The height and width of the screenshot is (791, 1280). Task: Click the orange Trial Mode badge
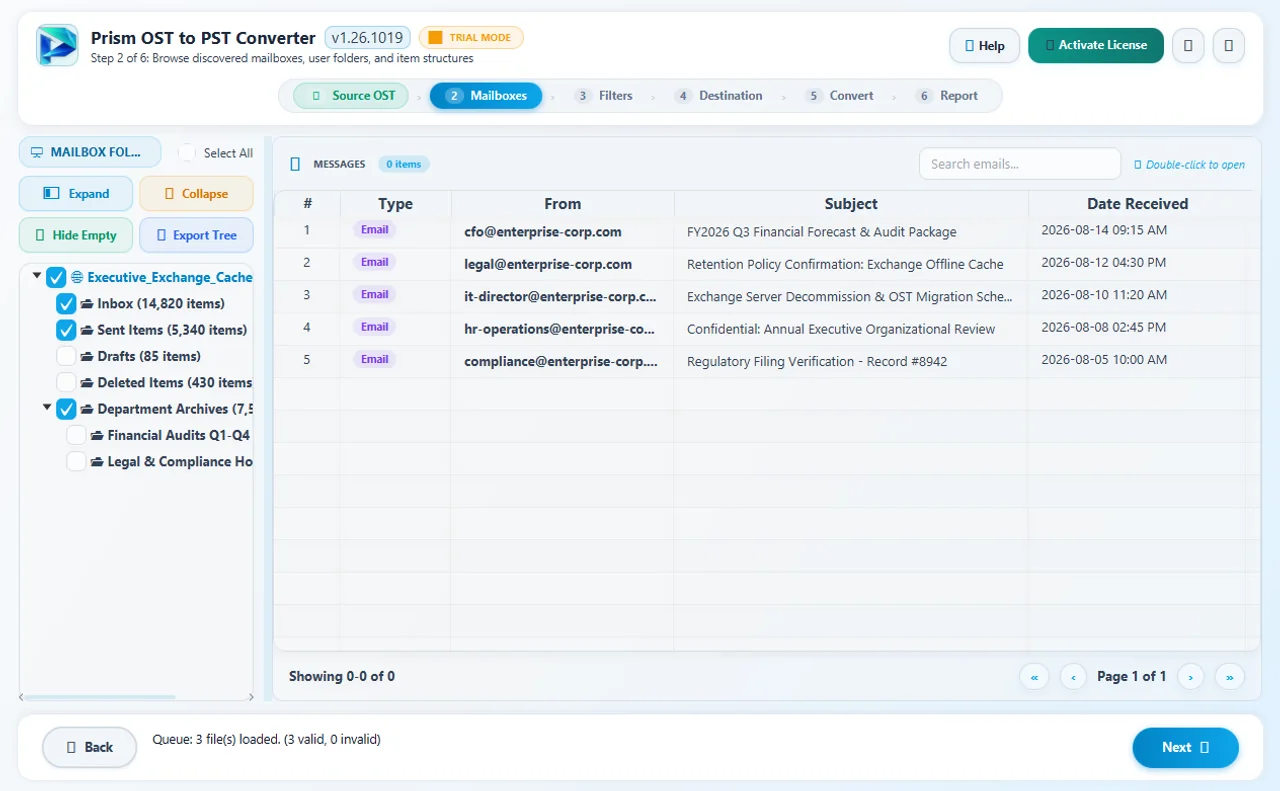(x=471, y=38)
